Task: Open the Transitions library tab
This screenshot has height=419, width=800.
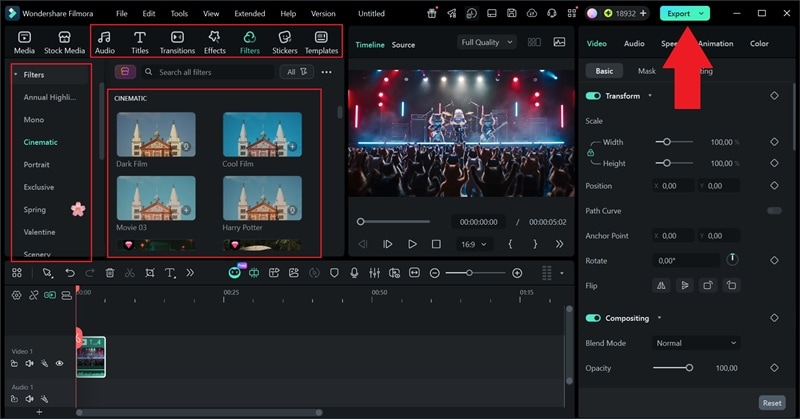Action: (x=177, y=42)
